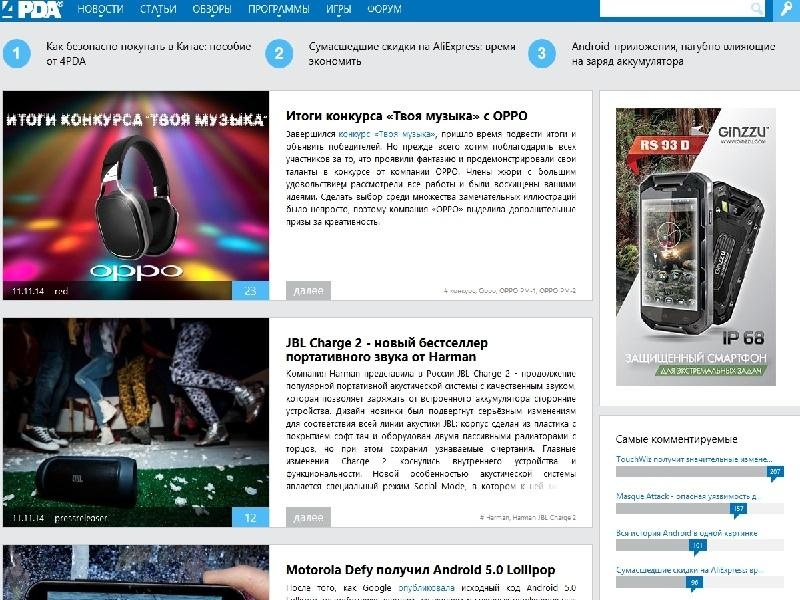
Task: Click далее button under OPPO article
Action: click(x=308, y=290)
